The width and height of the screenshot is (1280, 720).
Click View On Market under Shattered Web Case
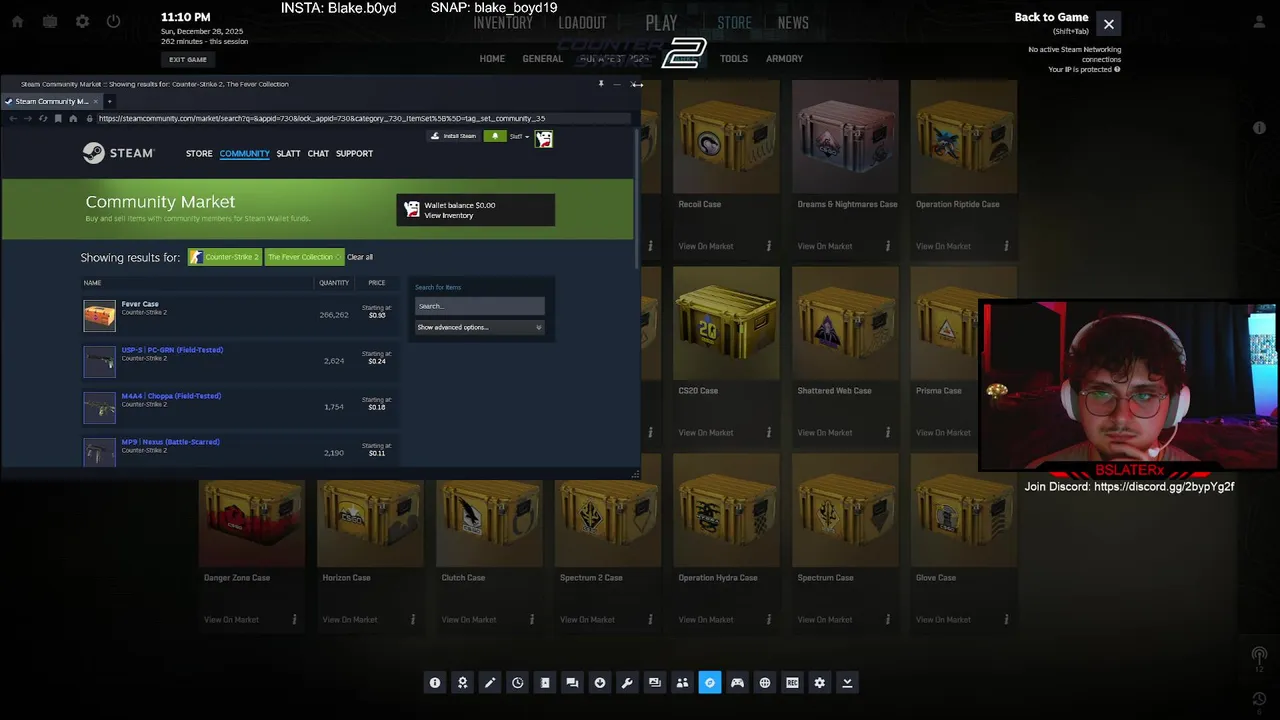825,433
